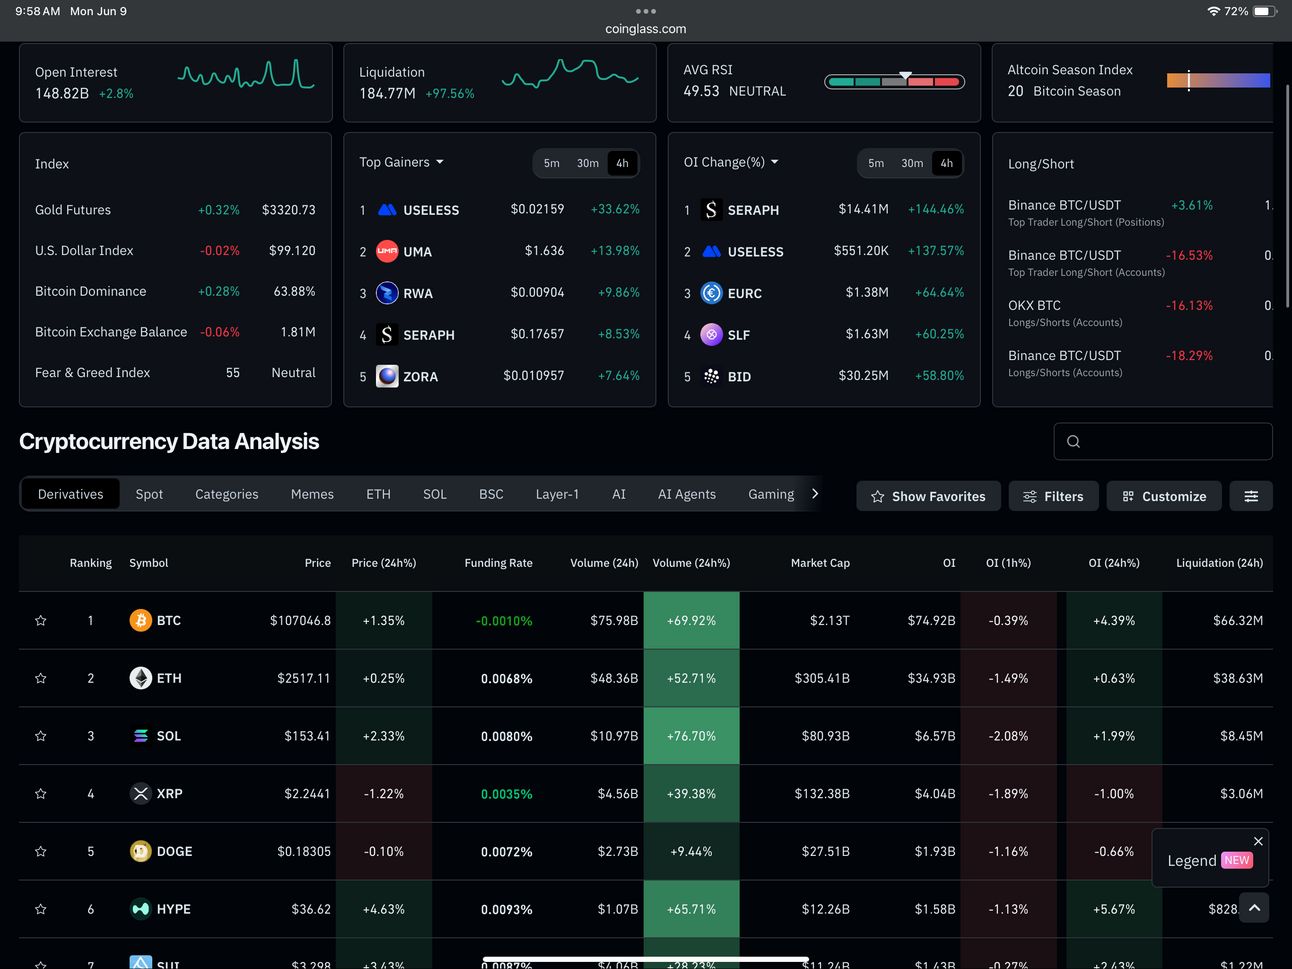1292x969 pixels.
Task: Click the Liquidation sparkline chart
Action: coord(570,74)
